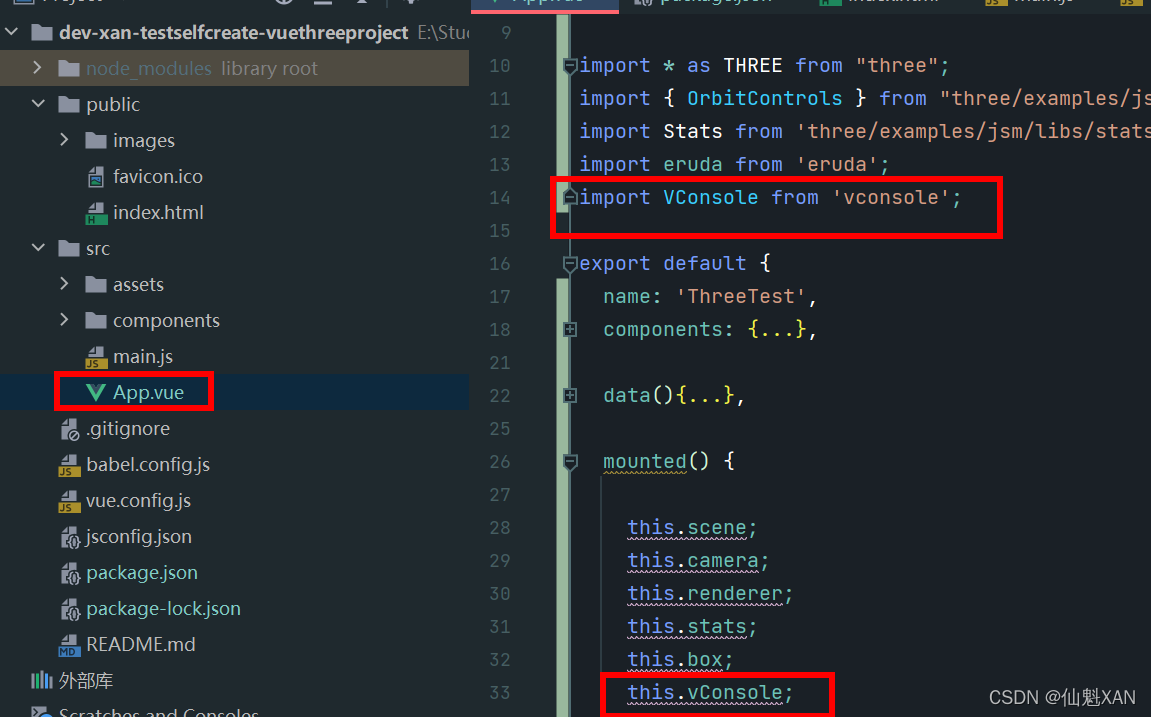Collapse the dev-xan-testselfcreate-vuethreeproject root folder
Screen dimensions: 1151x717
(12, 32)
